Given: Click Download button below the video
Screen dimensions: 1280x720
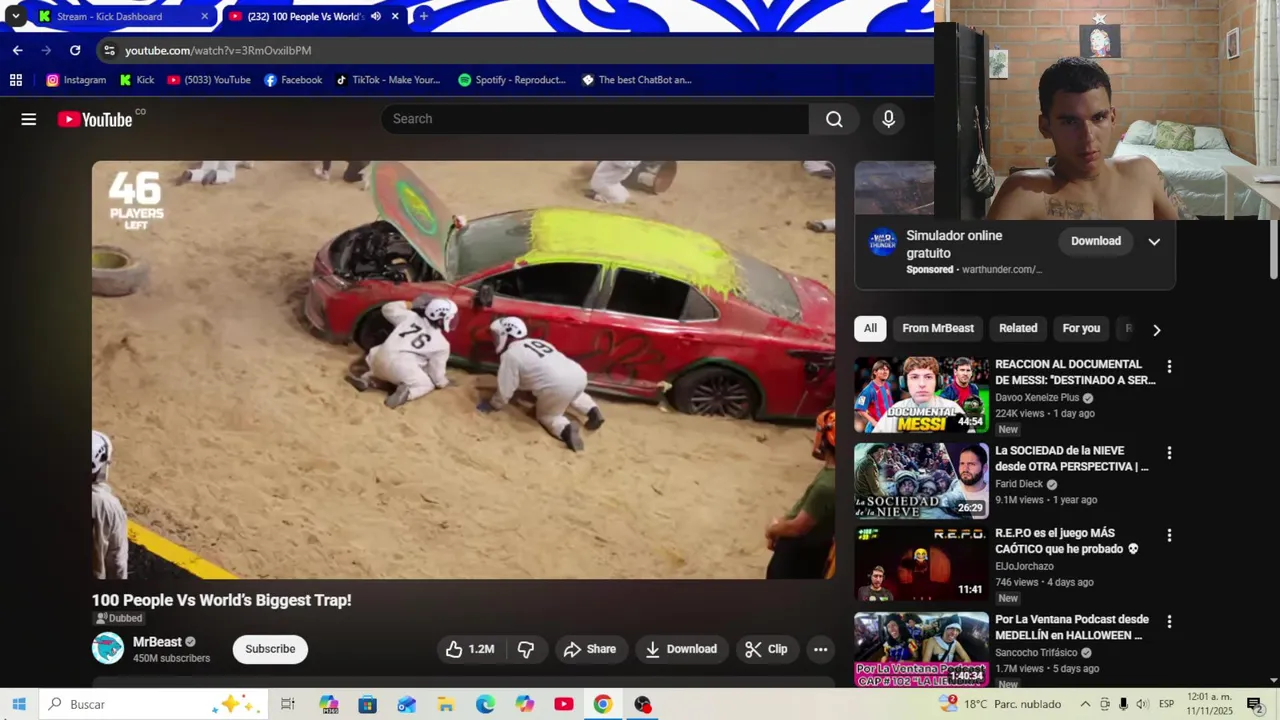Looking at the screenshot, I should (x=681, y=649).
